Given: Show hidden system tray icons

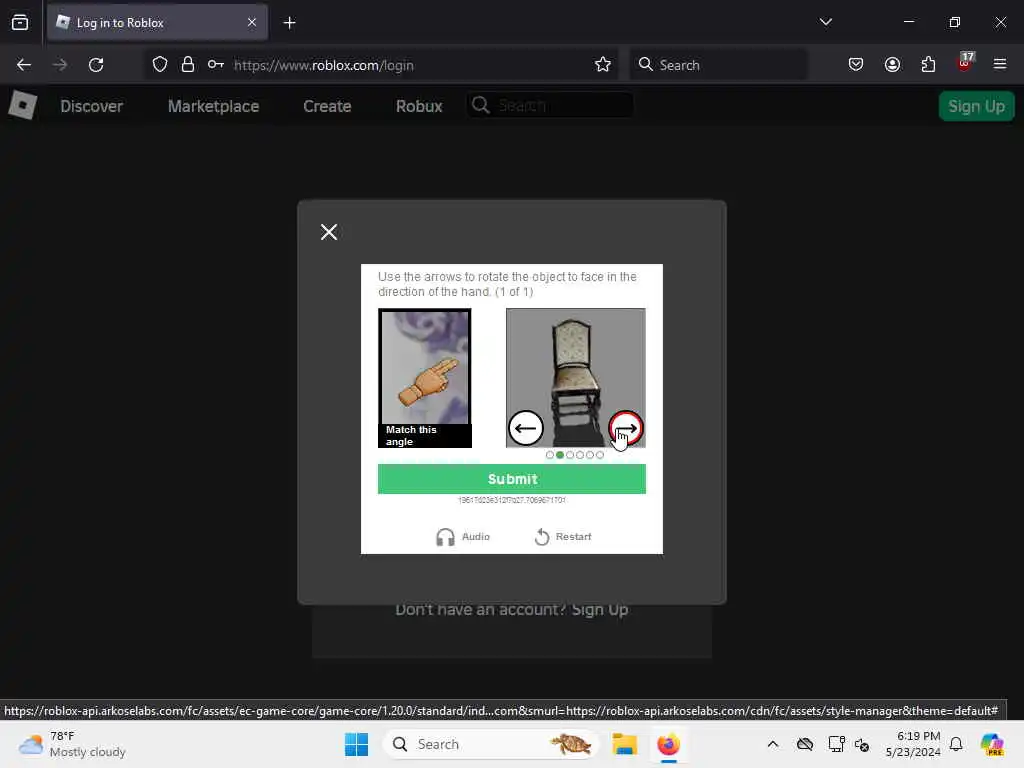Looking at the screenshot, I should pyautogui.click(x=773, y=744).
